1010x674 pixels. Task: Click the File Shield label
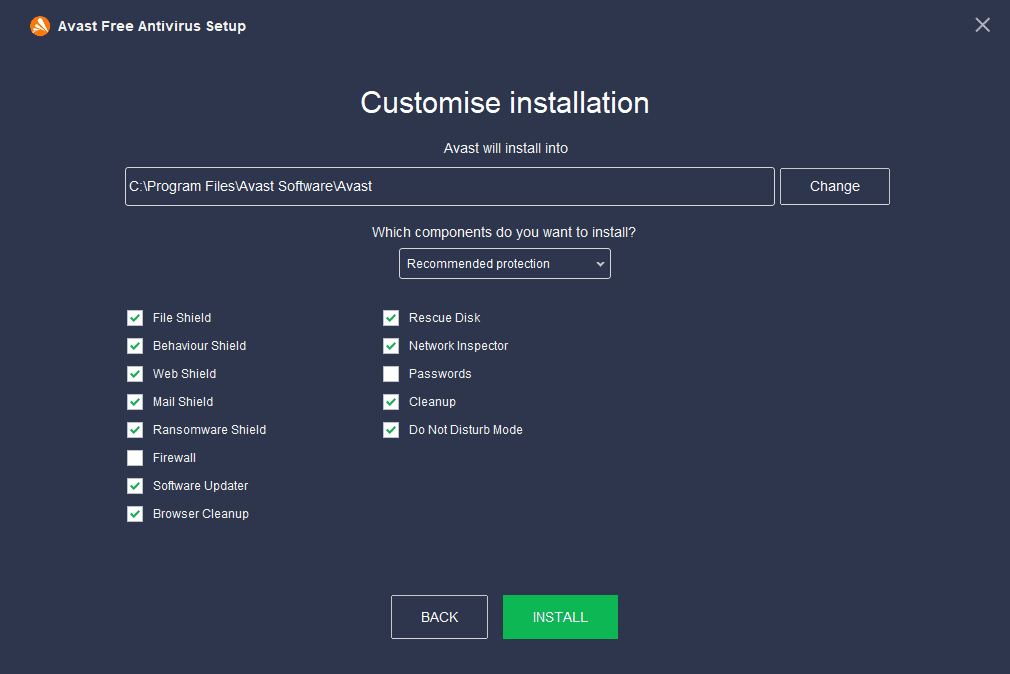(x=182, y=318)
